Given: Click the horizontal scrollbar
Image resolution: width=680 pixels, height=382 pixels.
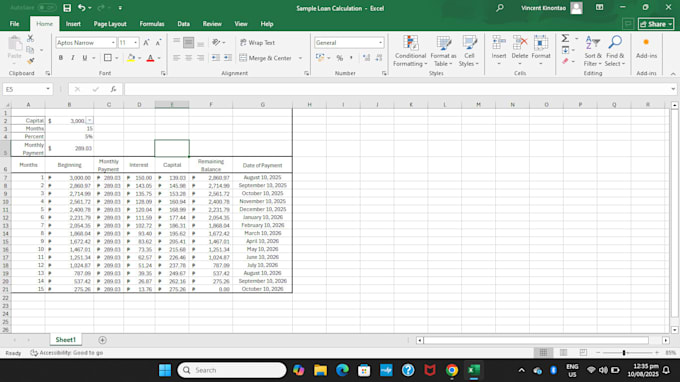Looking at the screenshot, I should [536, 340].
